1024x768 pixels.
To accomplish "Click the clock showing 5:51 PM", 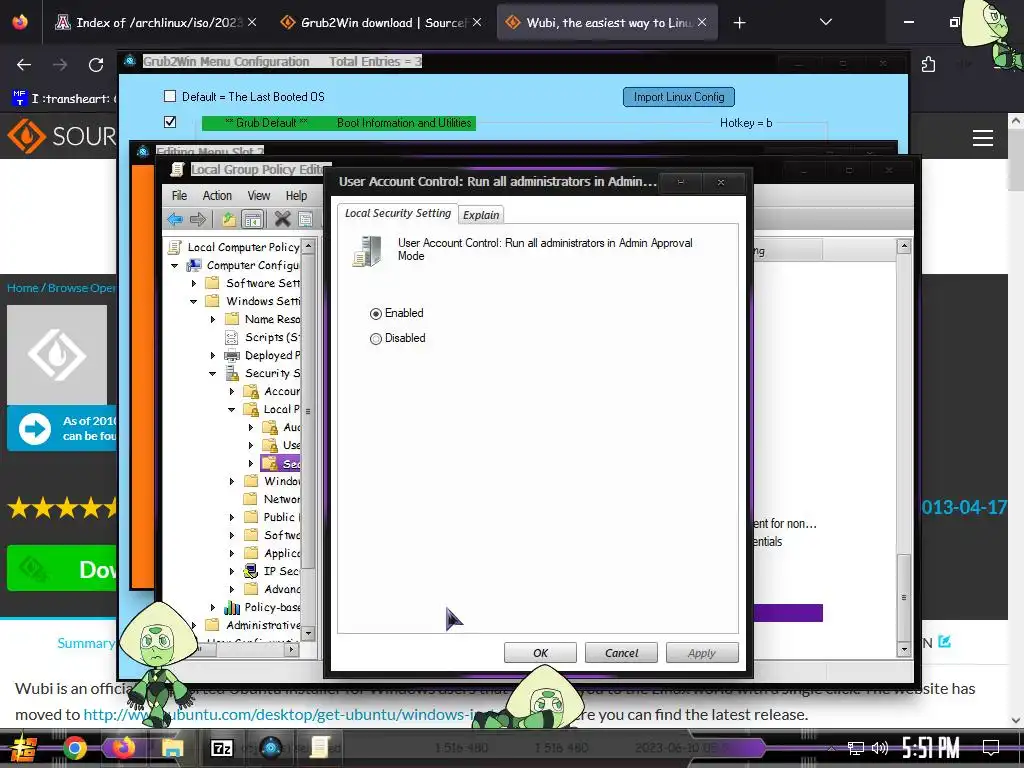I will [x=931, y=748].
